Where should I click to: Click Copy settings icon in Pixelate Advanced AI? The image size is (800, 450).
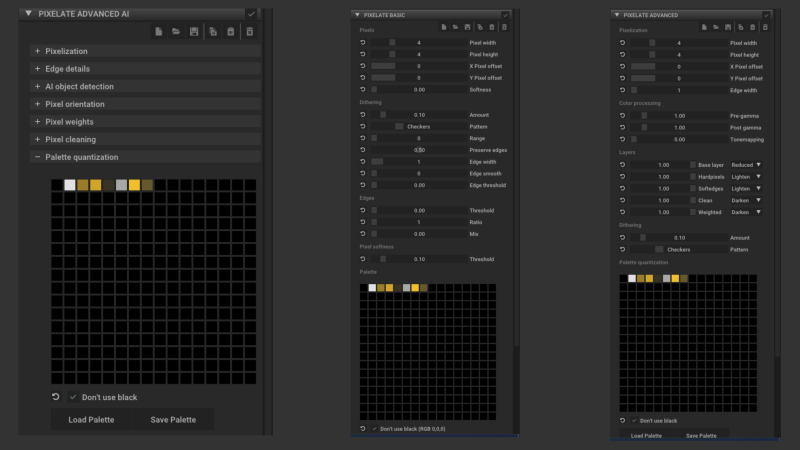pos(213,32)
